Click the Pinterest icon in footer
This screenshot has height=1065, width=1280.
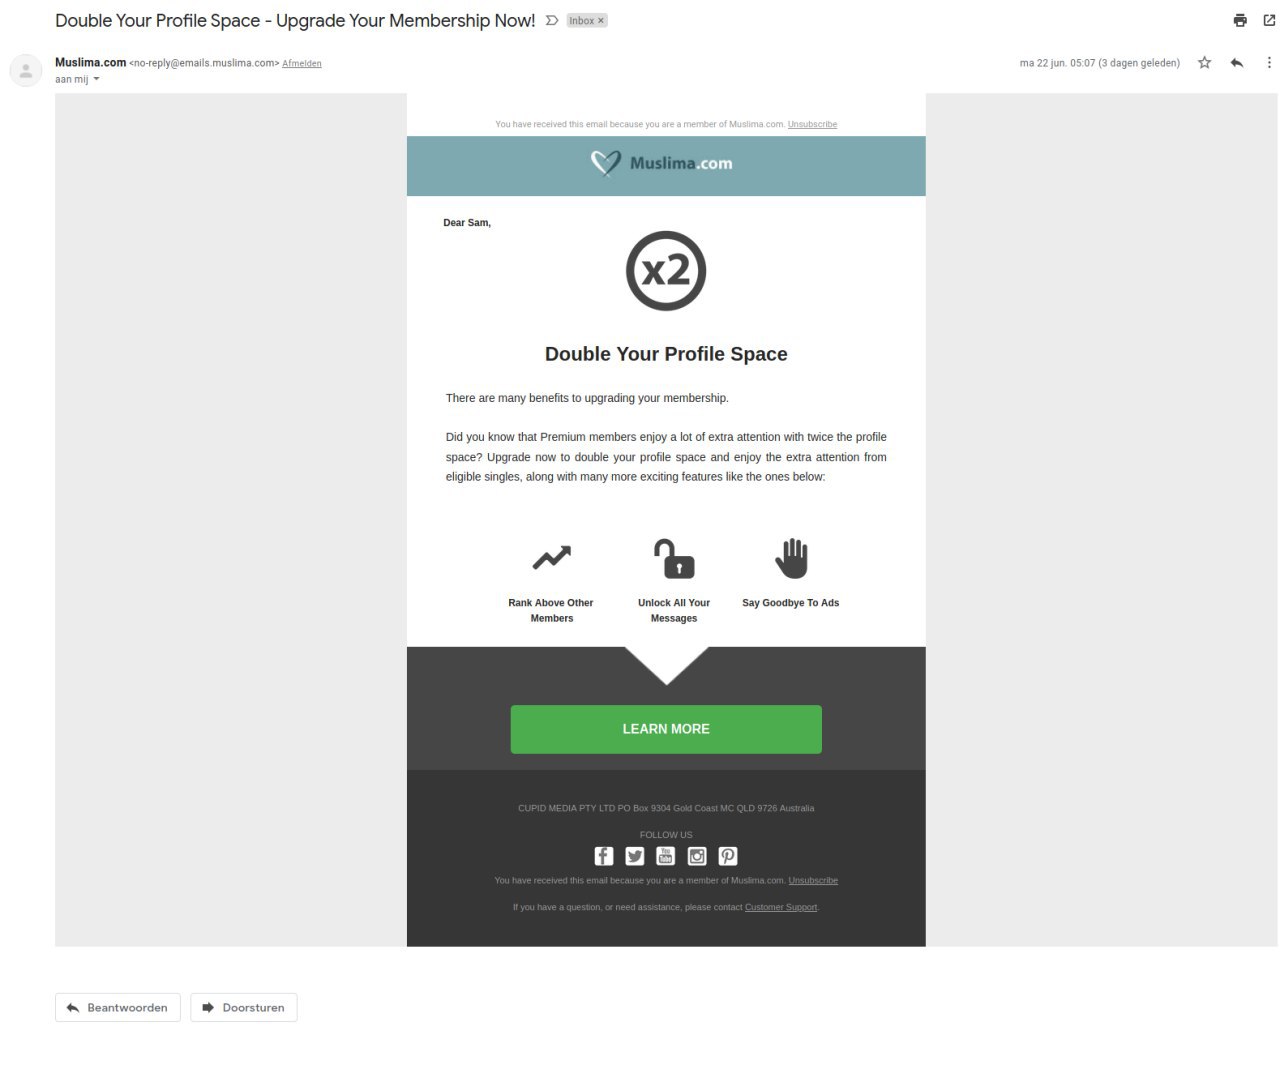[728, 856]
